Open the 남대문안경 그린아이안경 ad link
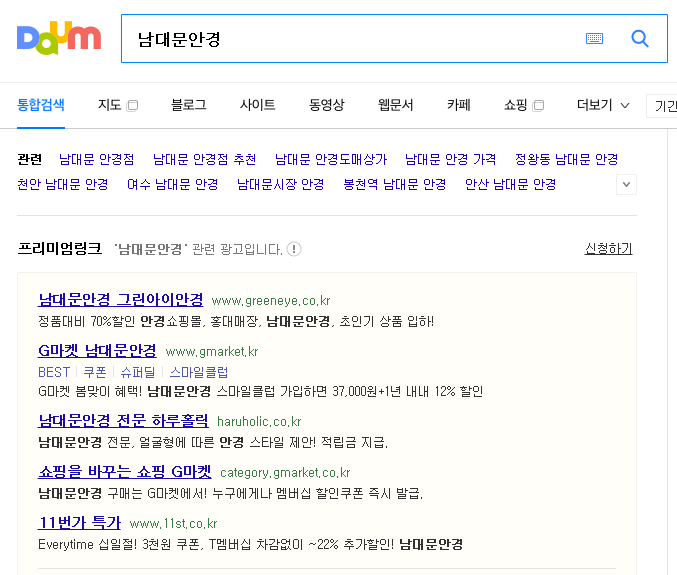The image size is (677, 575). [120, 300]
